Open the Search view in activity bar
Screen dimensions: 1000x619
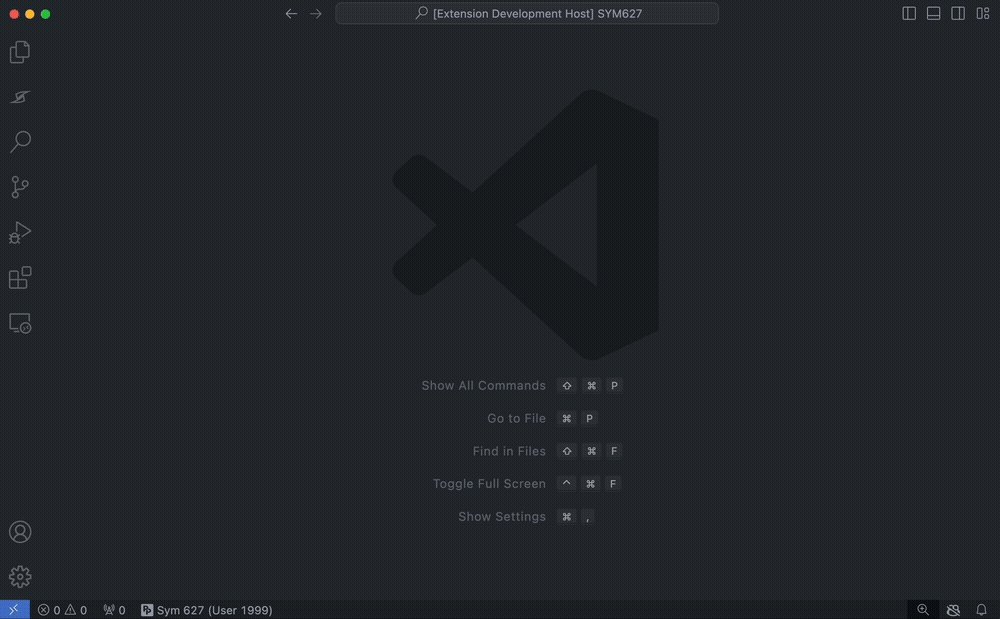(20, 142)
